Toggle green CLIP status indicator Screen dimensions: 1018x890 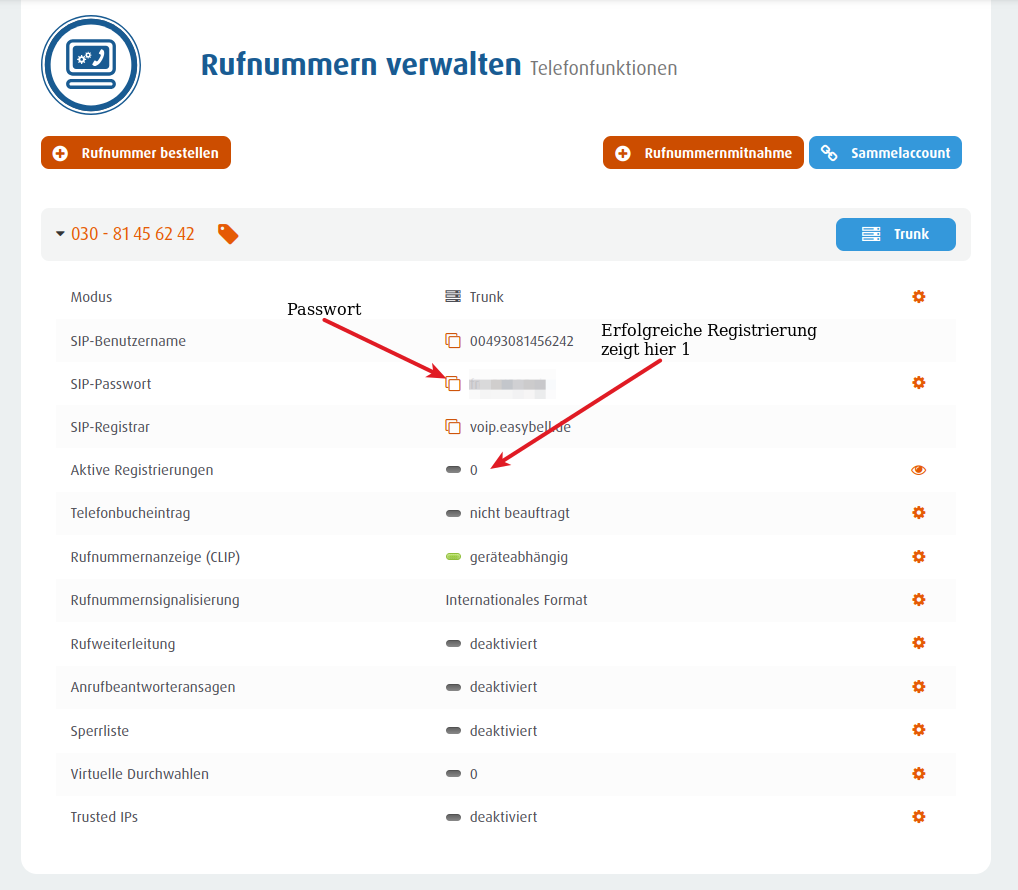coord(453,557)
